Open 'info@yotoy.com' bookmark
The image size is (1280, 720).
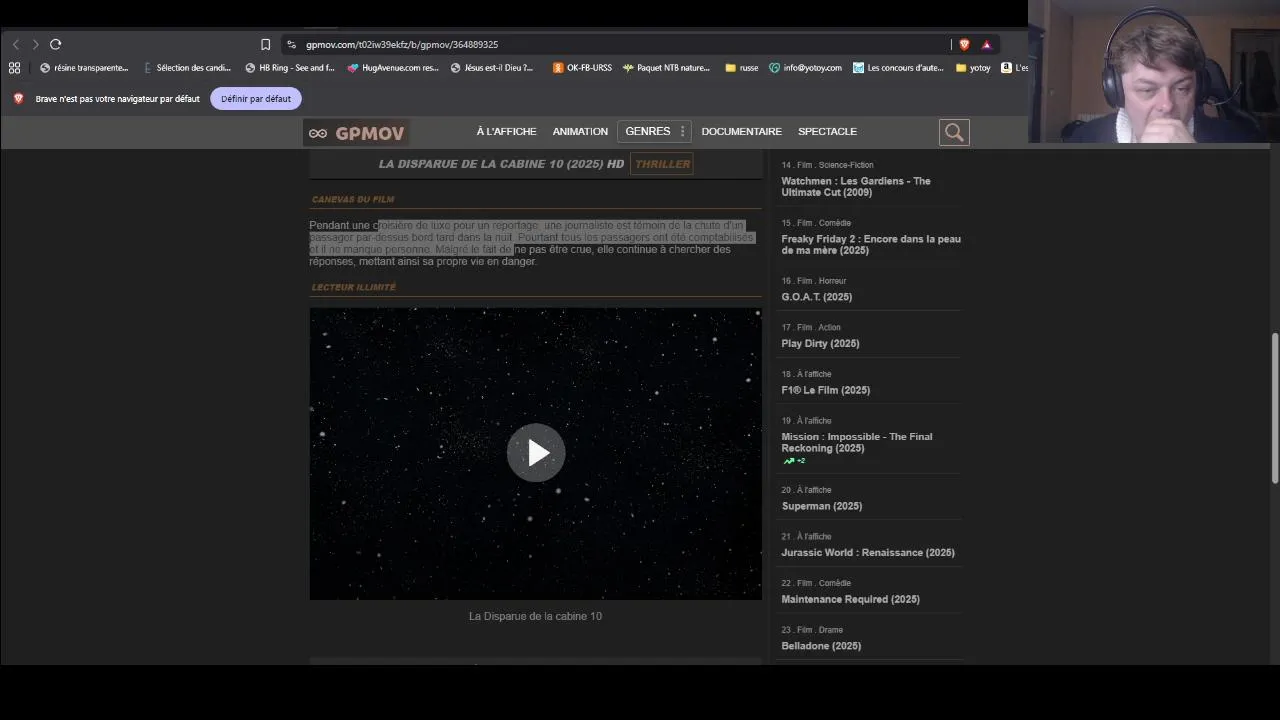[x=805, y=68]
